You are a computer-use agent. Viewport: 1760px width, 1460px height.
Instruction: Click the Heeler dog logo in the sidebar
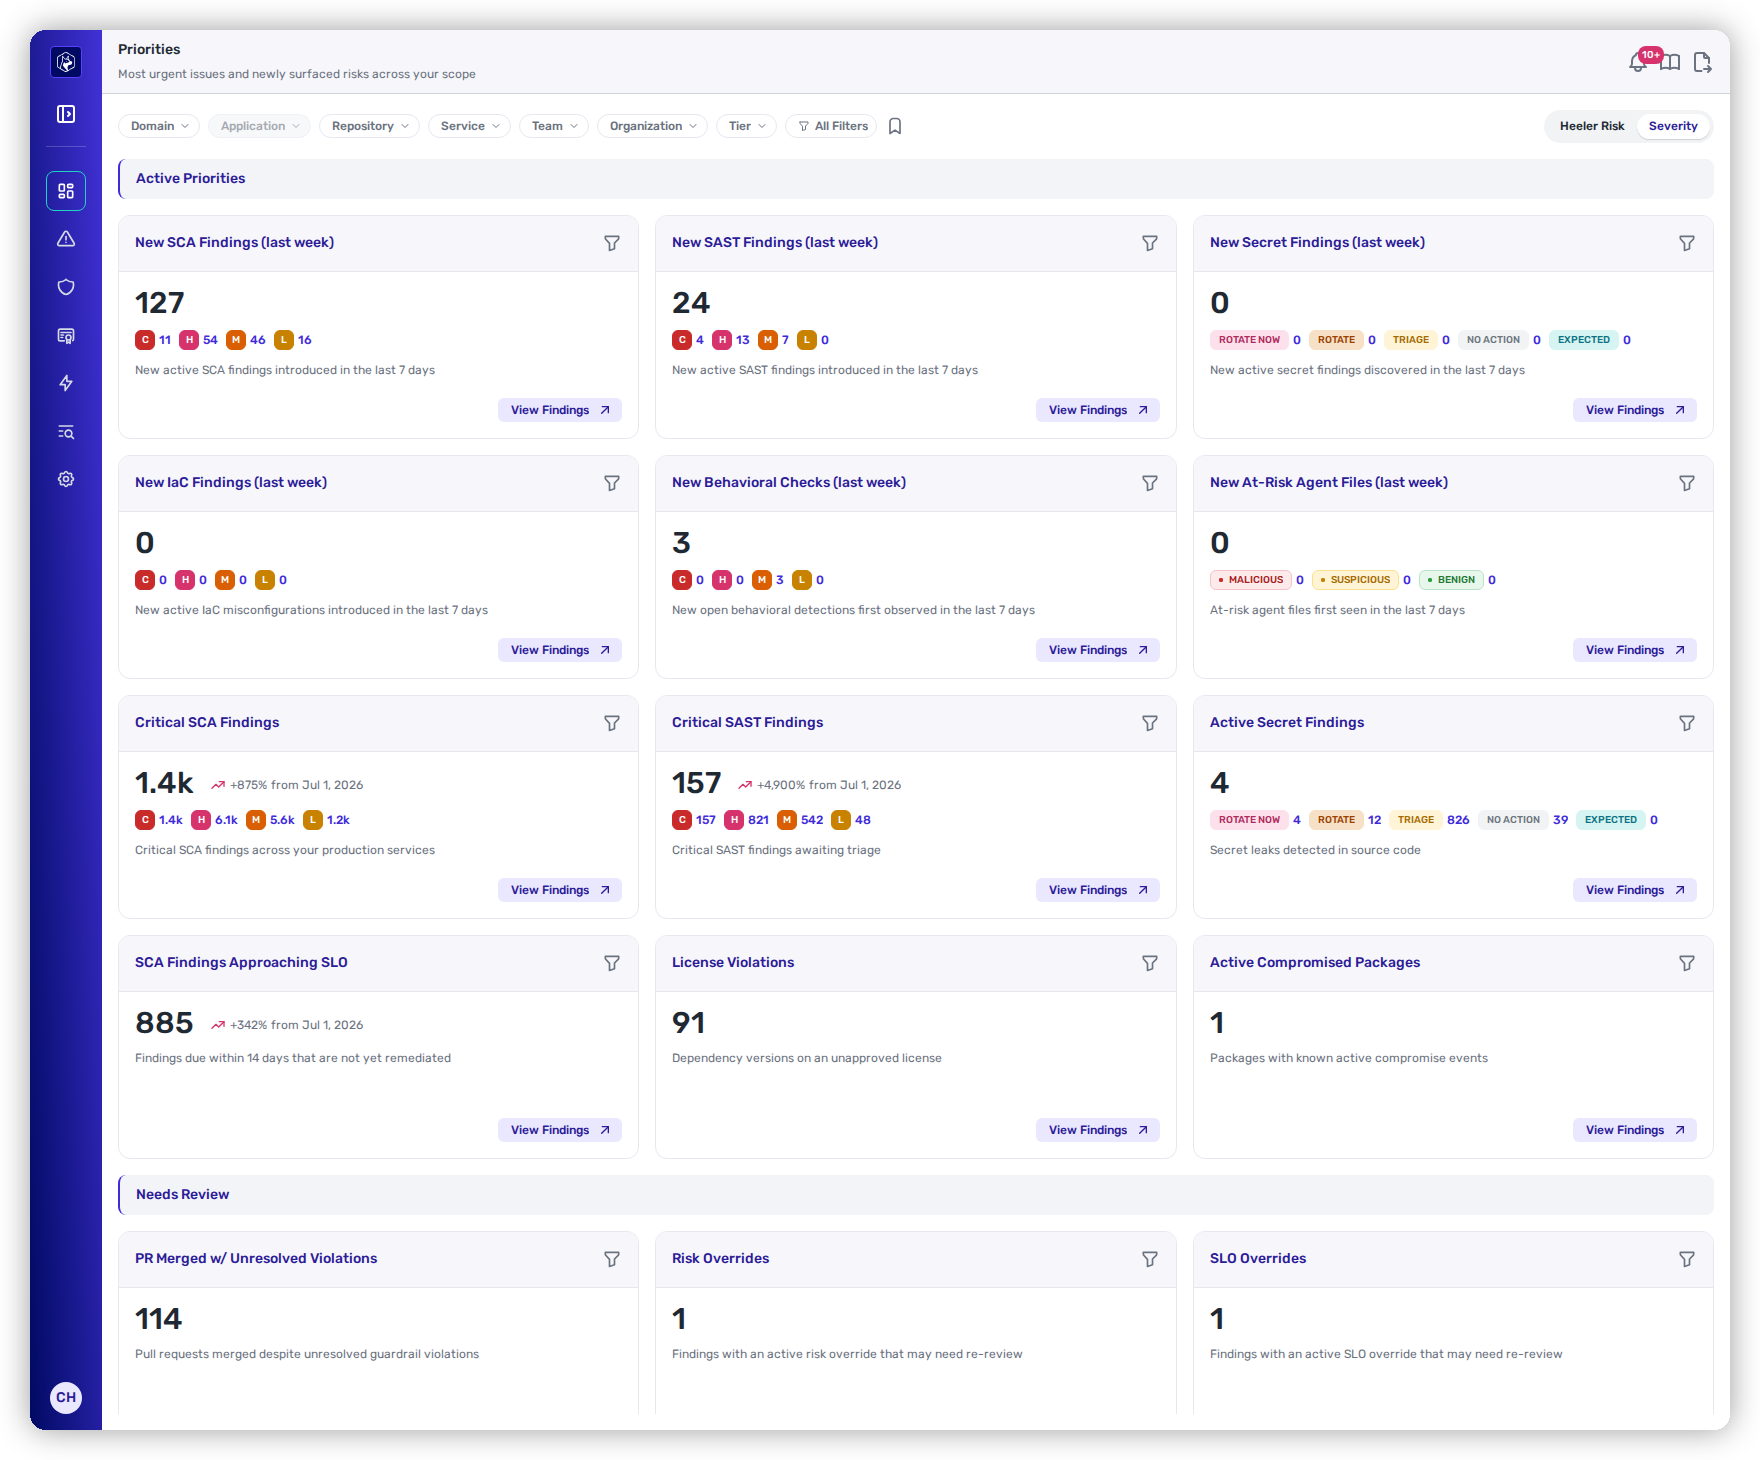(66, 62)
